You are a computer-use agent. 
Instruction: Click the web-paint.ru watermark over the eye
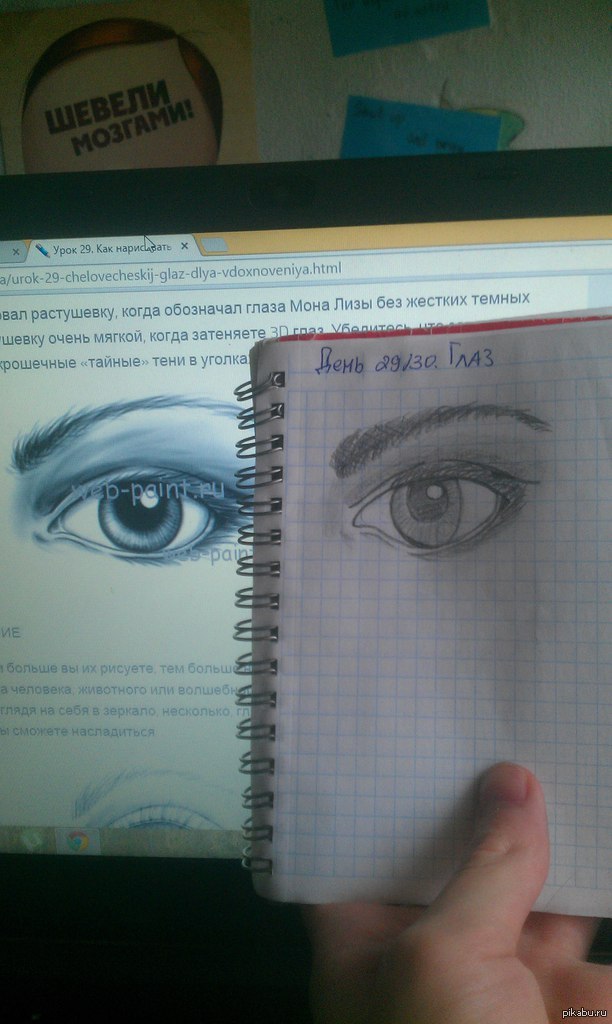coord(150,490)
